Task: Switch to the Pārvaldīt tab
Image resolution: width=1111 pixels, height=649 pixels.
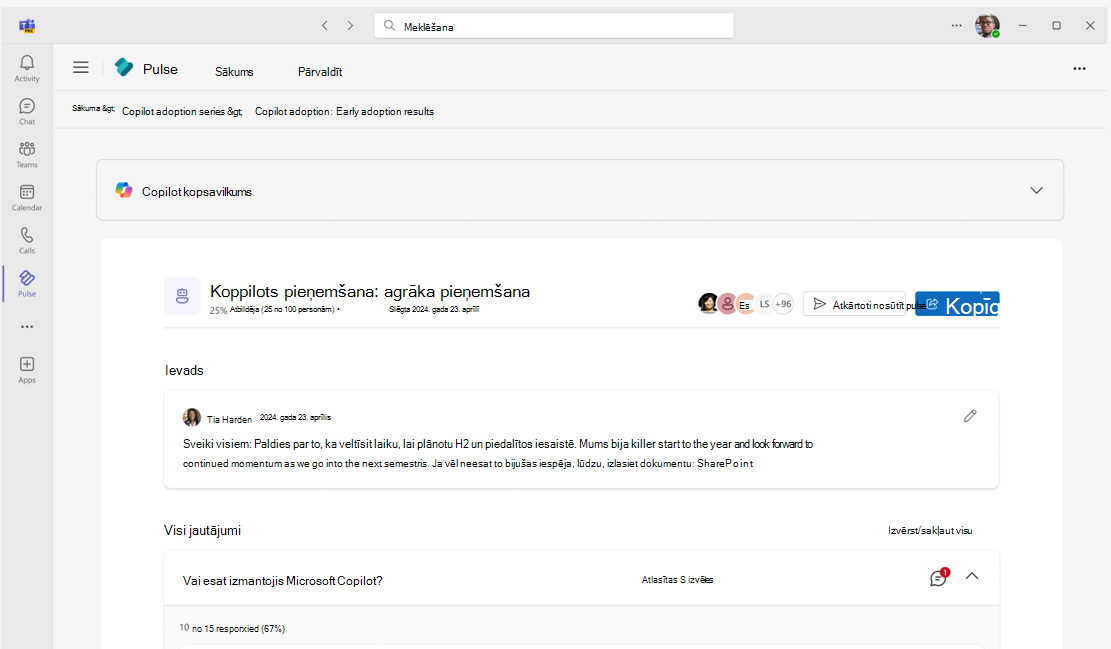Action: 320,72
